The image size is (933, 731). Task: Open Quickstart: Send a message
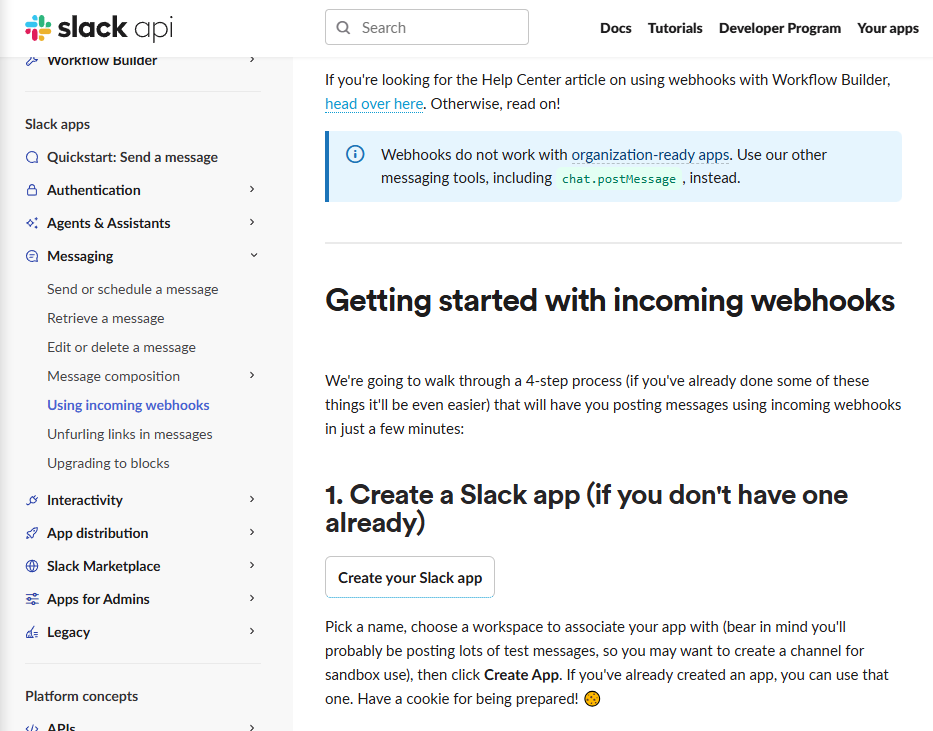(x=132, y=157)
